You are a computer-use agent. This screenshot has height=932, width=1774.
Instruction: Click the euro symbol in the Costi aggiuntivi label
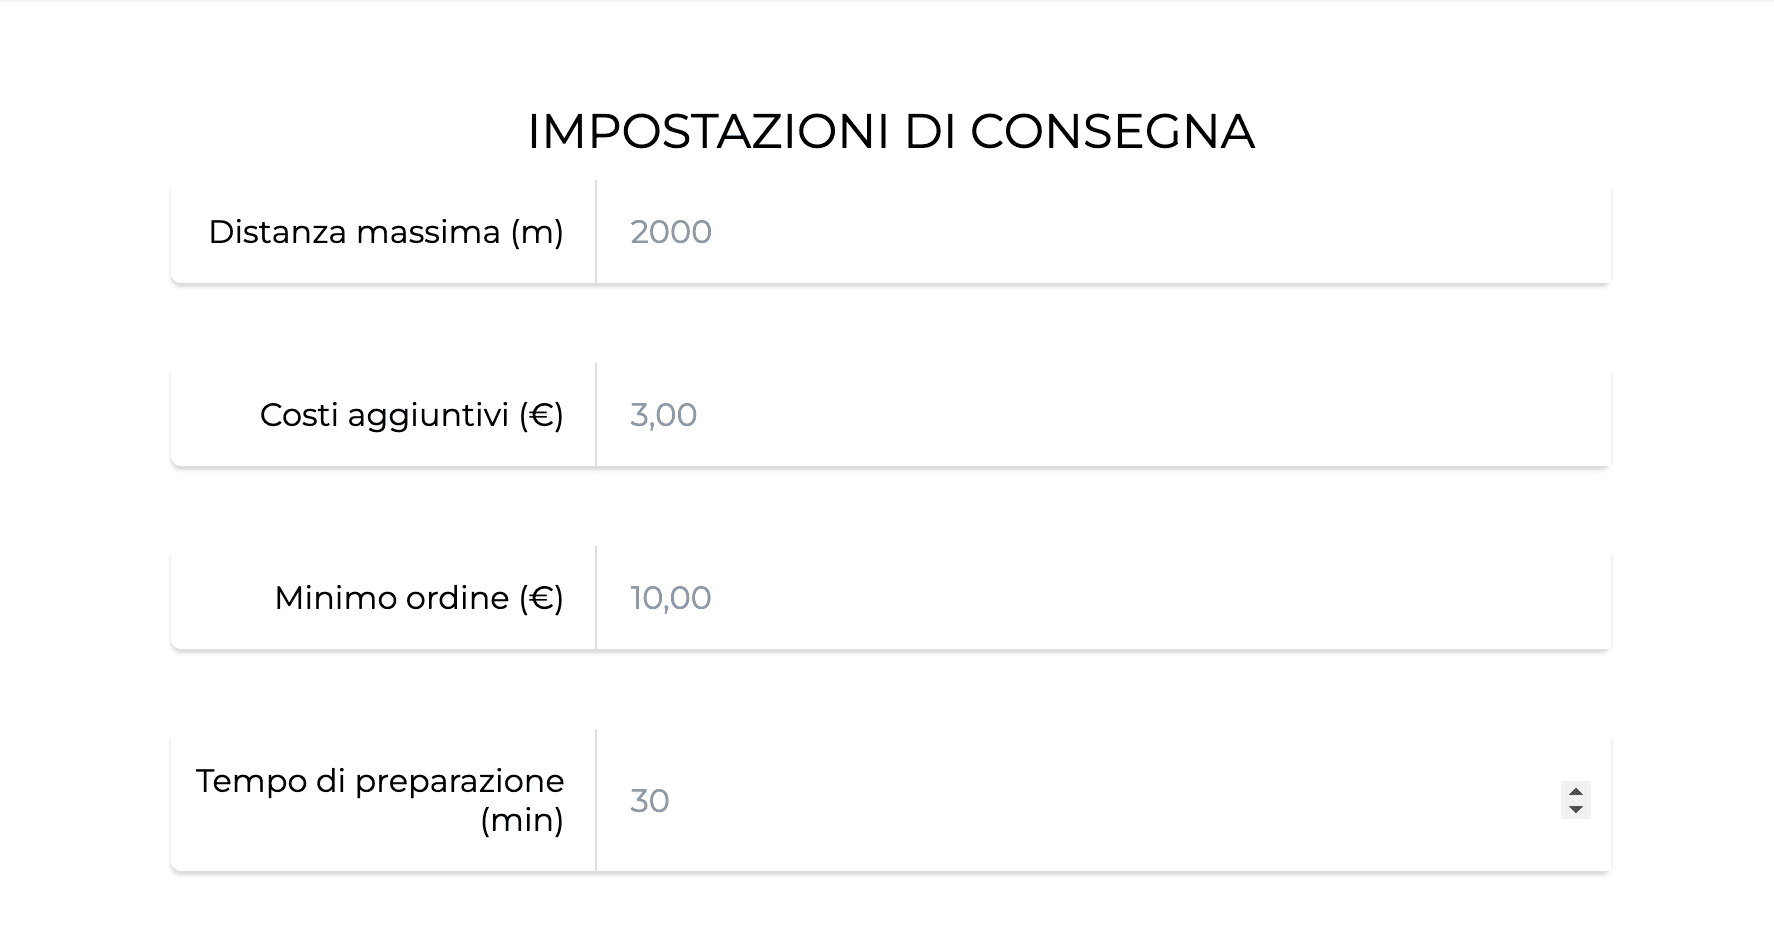pos(541,415)
